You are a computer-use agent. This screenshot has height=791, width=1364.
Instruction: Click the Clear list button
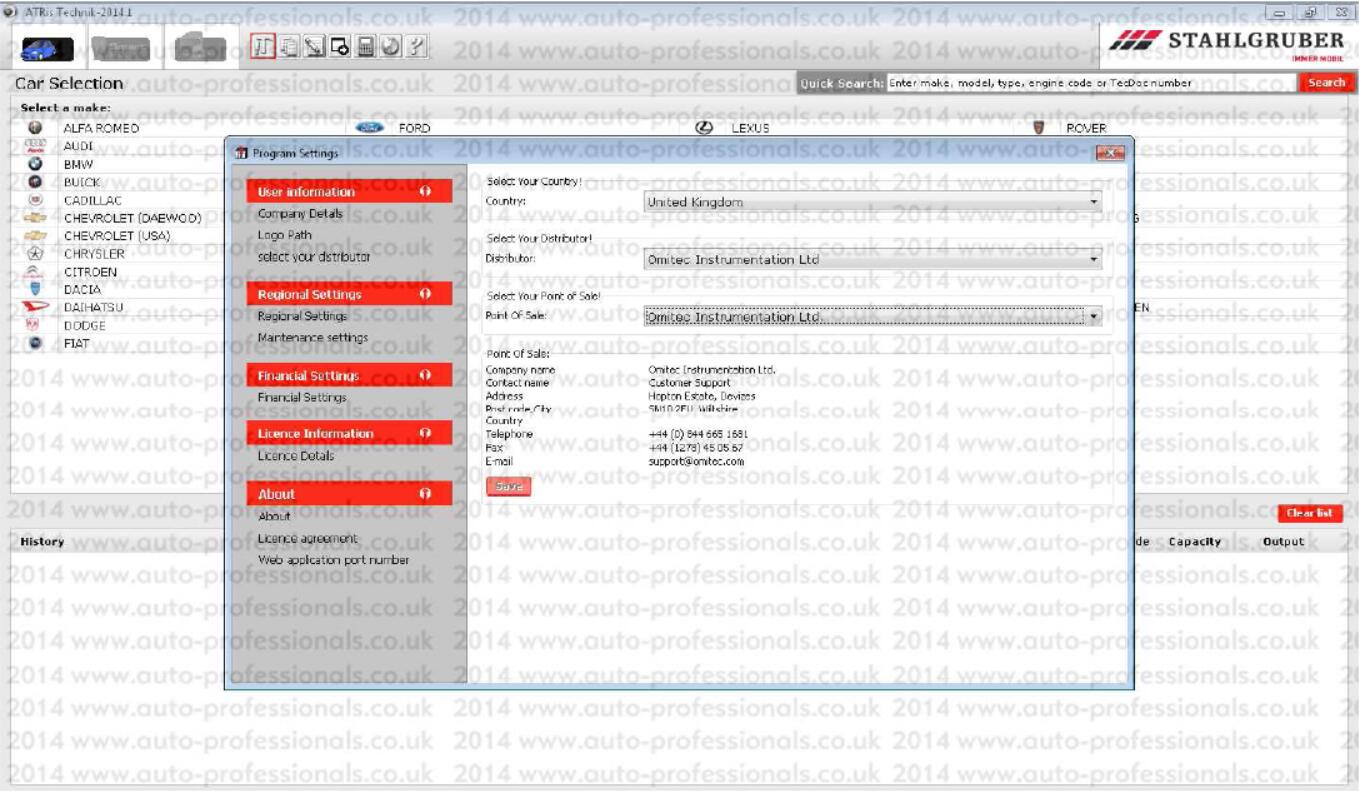pyautogui.click(x=1309, y=513)
